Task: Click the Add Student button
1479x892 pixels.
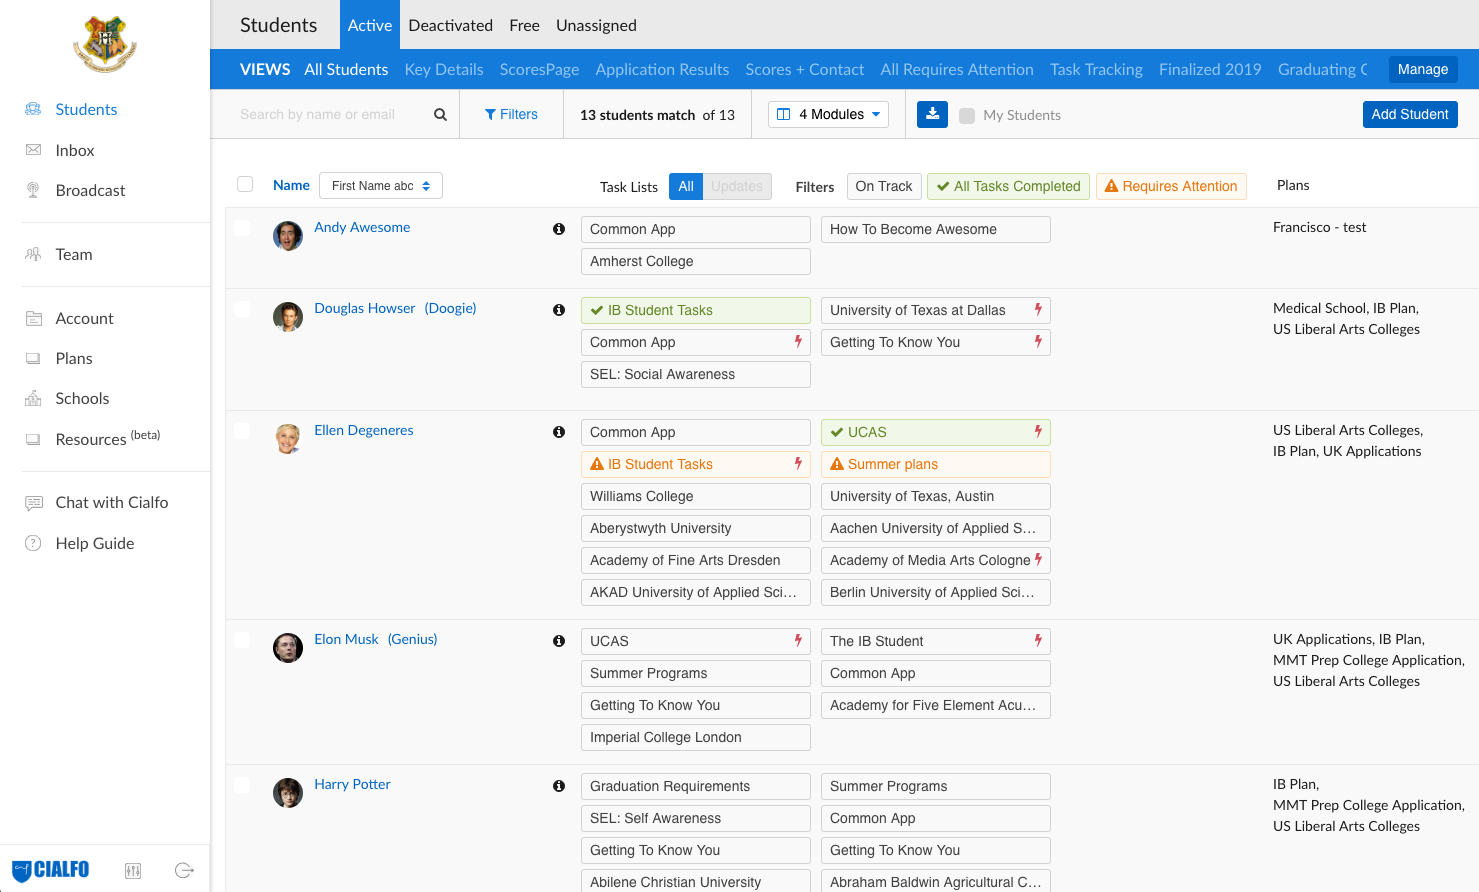Action: [x=1409, y=114]
